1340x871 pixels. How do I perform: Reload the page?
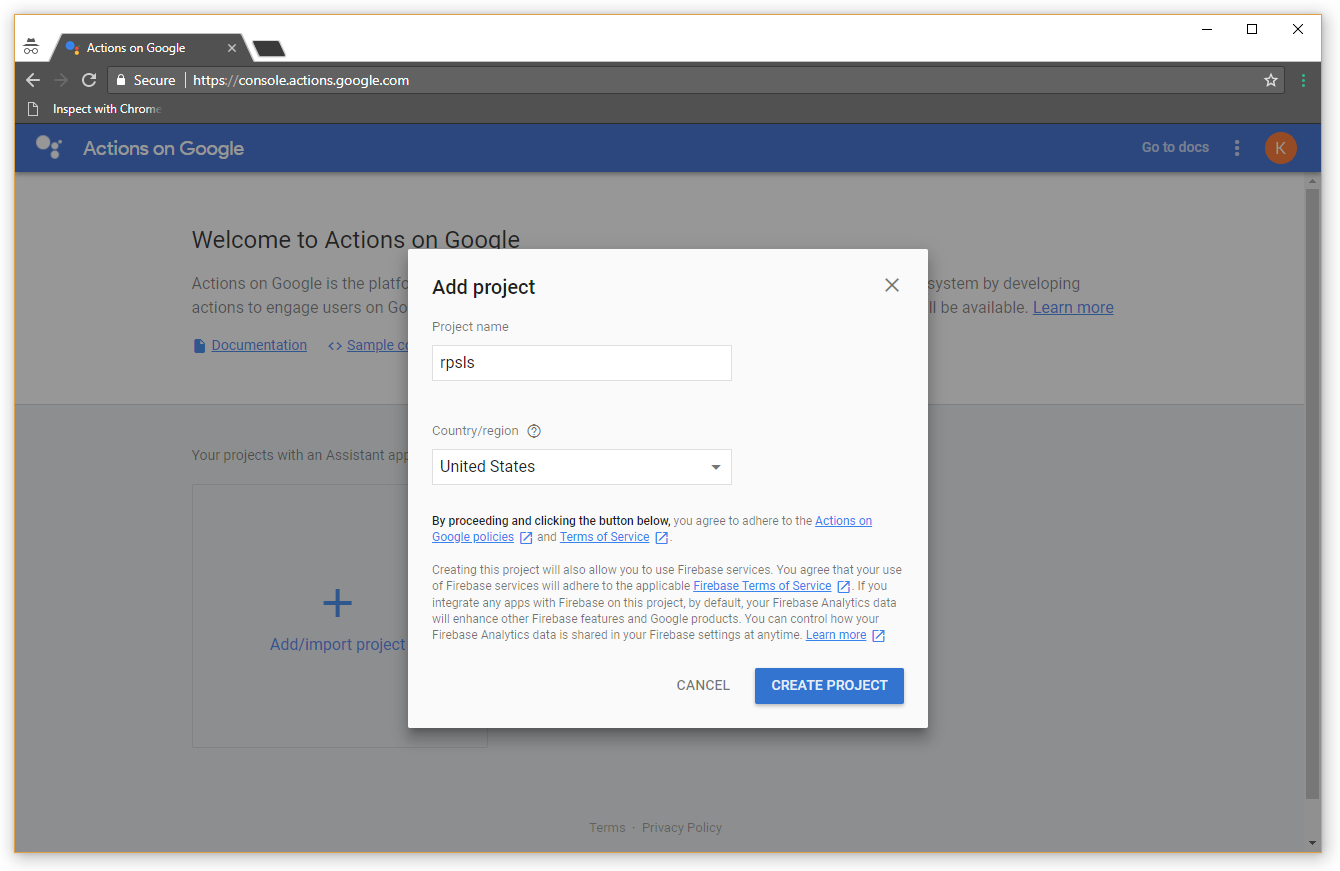[89, 80]
